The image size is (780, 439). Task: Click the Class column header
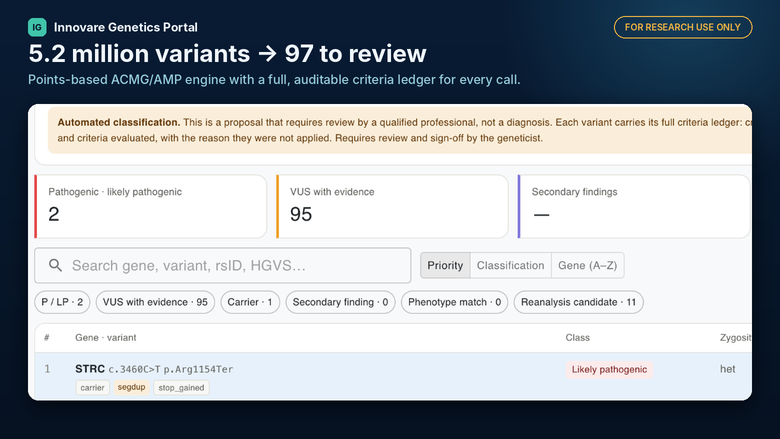point(578,338)
